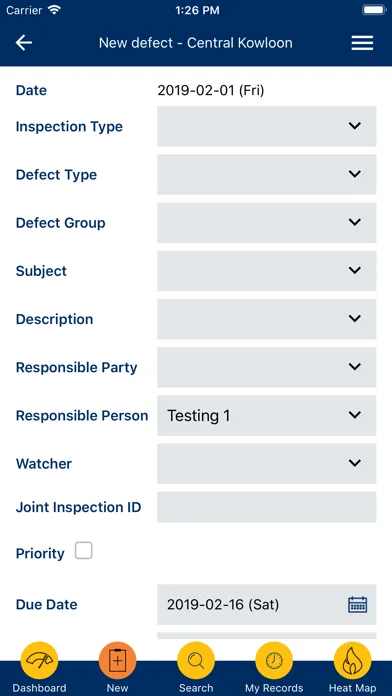Viewport: 392px width, 696px height.
Task: Expand the Description dropdown
Action: point(267,319)
